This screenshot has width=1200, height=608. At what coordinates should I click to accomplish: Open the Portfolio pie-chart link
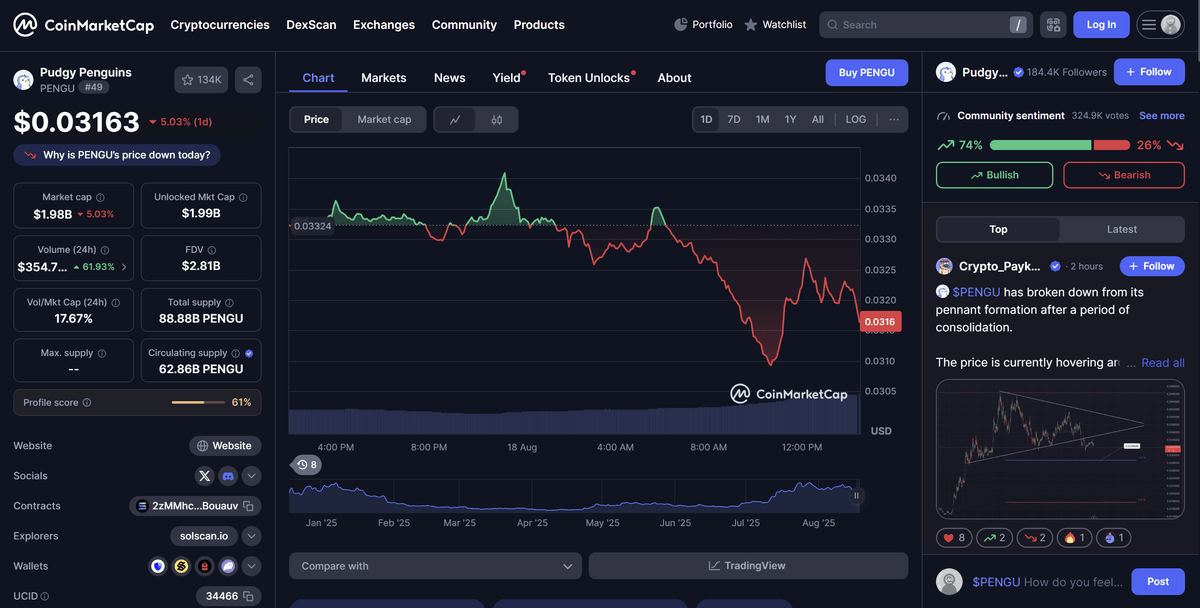703,25
